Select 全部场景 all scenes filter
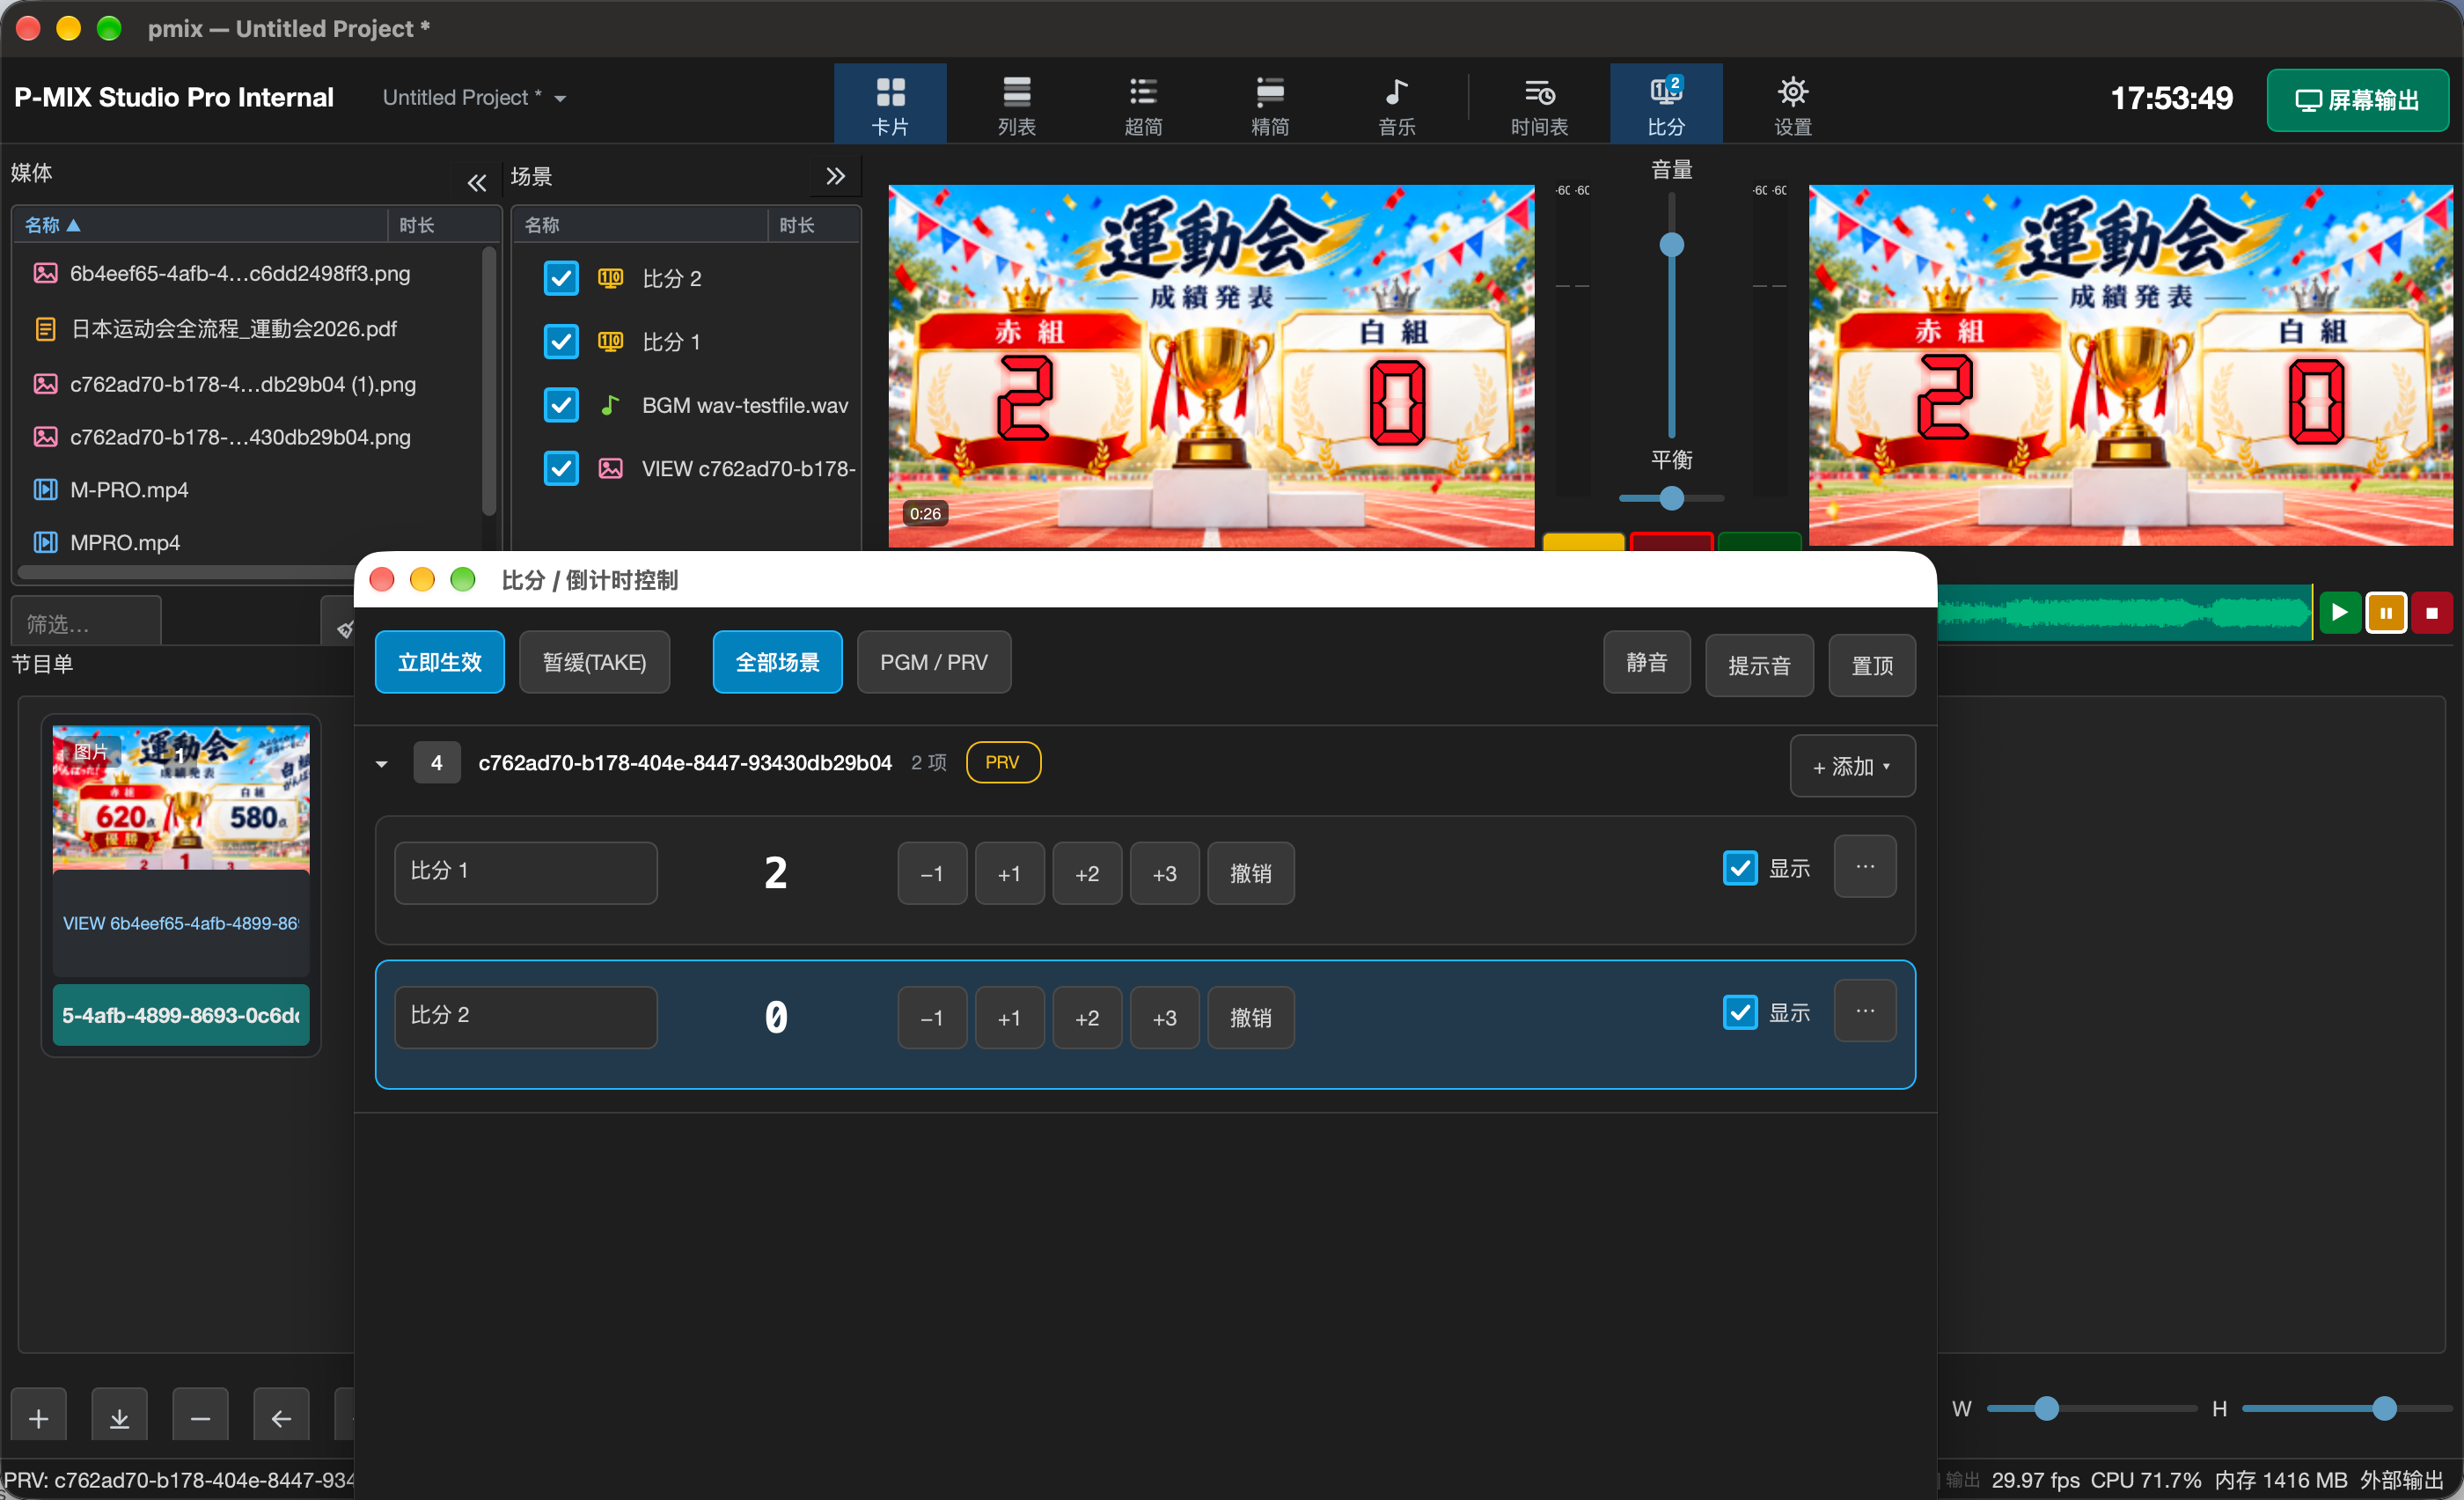 tap(777, 662)
